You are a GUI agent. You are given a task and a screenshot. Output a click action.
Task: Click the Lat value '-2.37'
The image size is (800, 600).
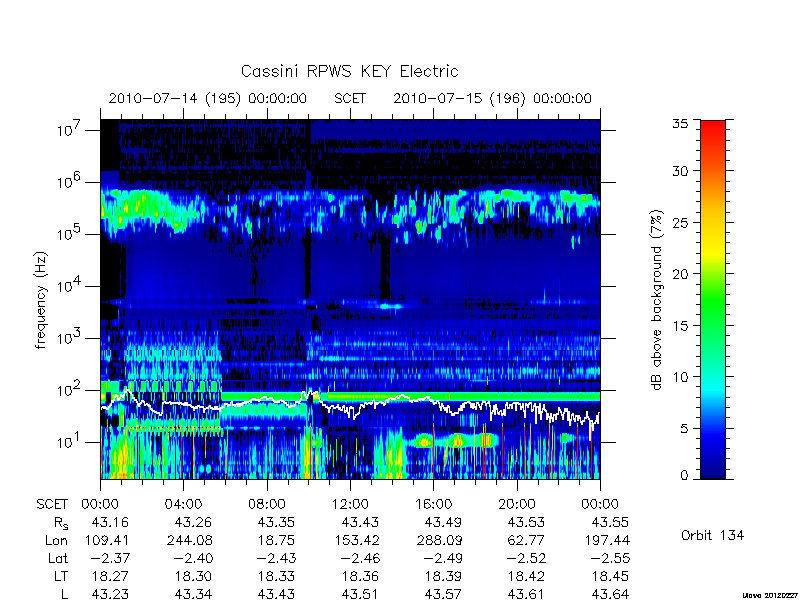pyautogui.click(x=110, y=558)
